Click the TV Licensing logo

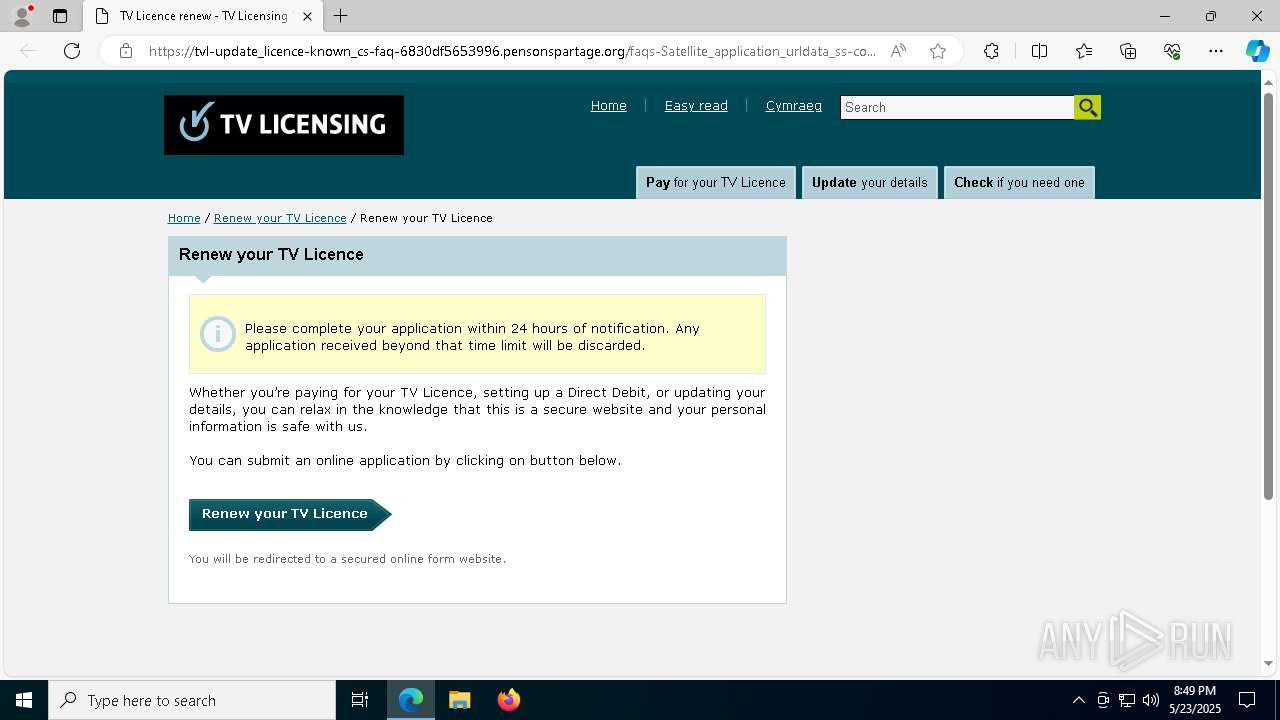pos(284,125)
